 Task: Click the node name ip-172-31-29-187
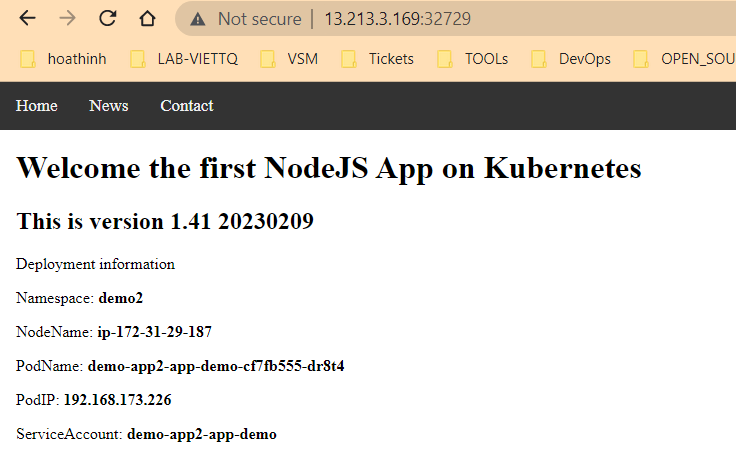(x=154, y=332)
